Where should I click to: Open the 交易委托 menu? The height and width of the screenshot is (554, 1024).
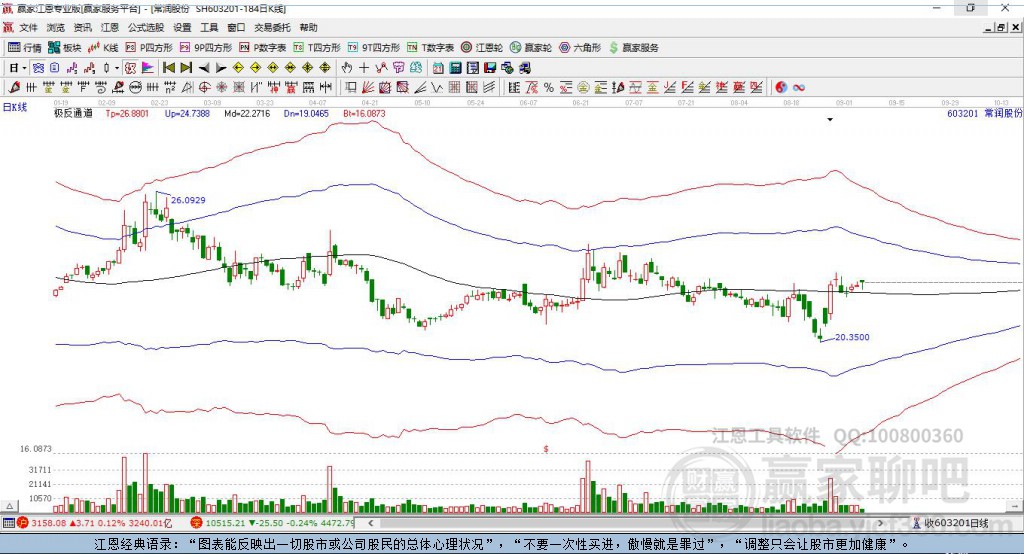272,27
